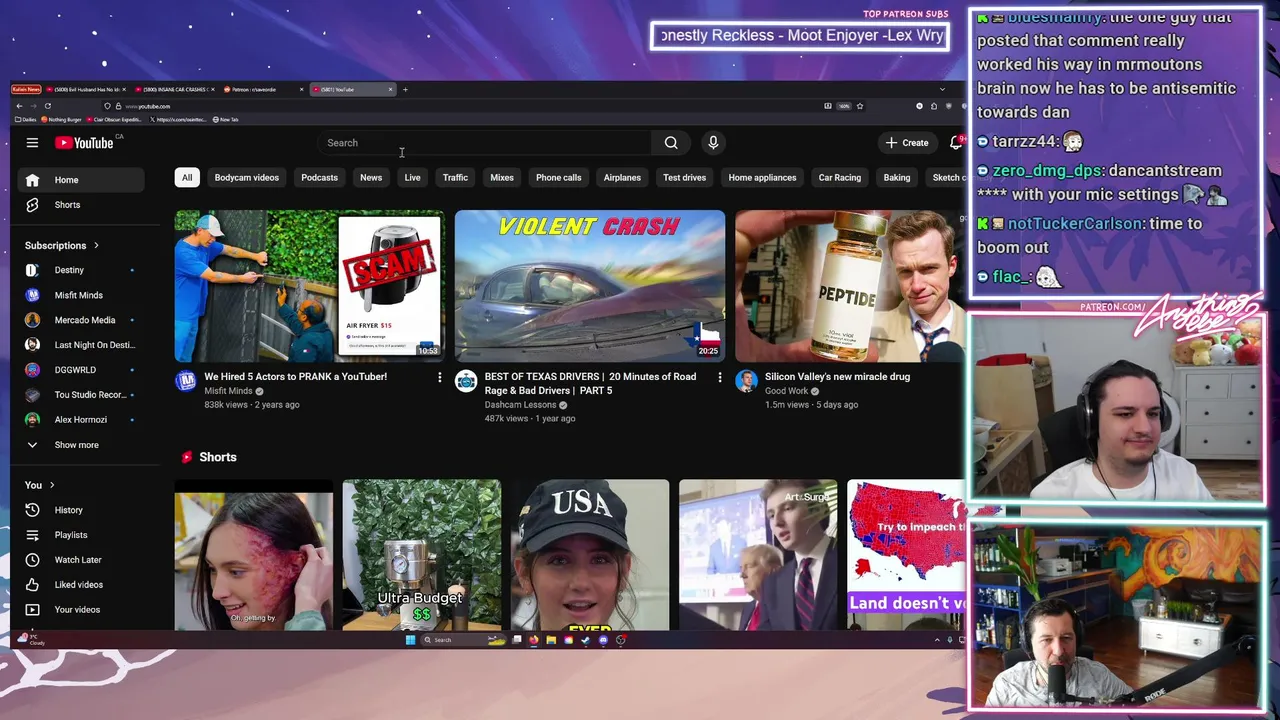Select the News filter chip
1280x720 pixels.
[371, 178]
